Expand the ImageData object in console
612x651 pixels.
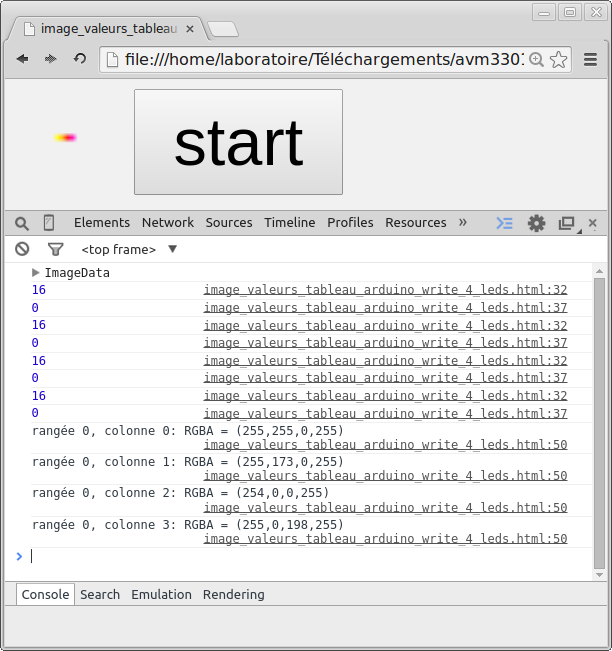click(x=37, y=272)
